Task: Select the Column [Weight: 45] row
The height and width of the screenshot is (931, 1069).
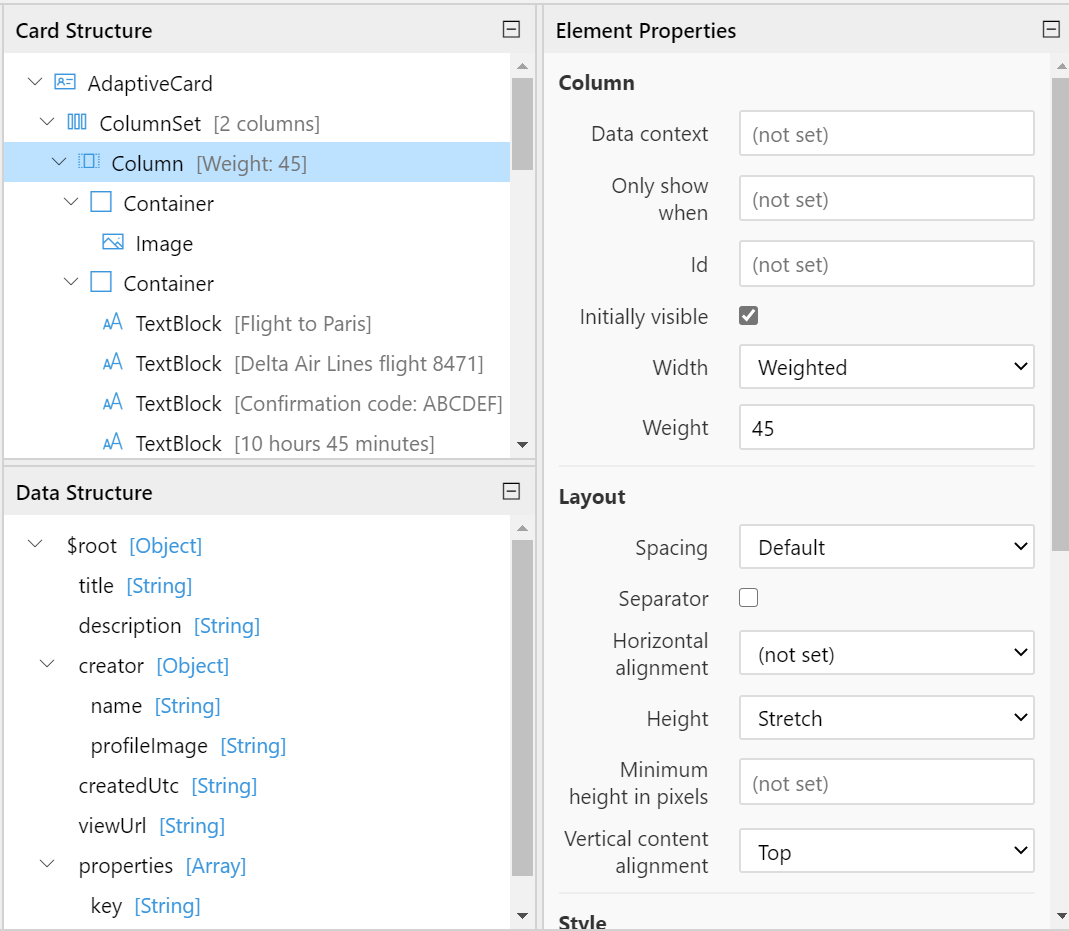Action: 256,162
